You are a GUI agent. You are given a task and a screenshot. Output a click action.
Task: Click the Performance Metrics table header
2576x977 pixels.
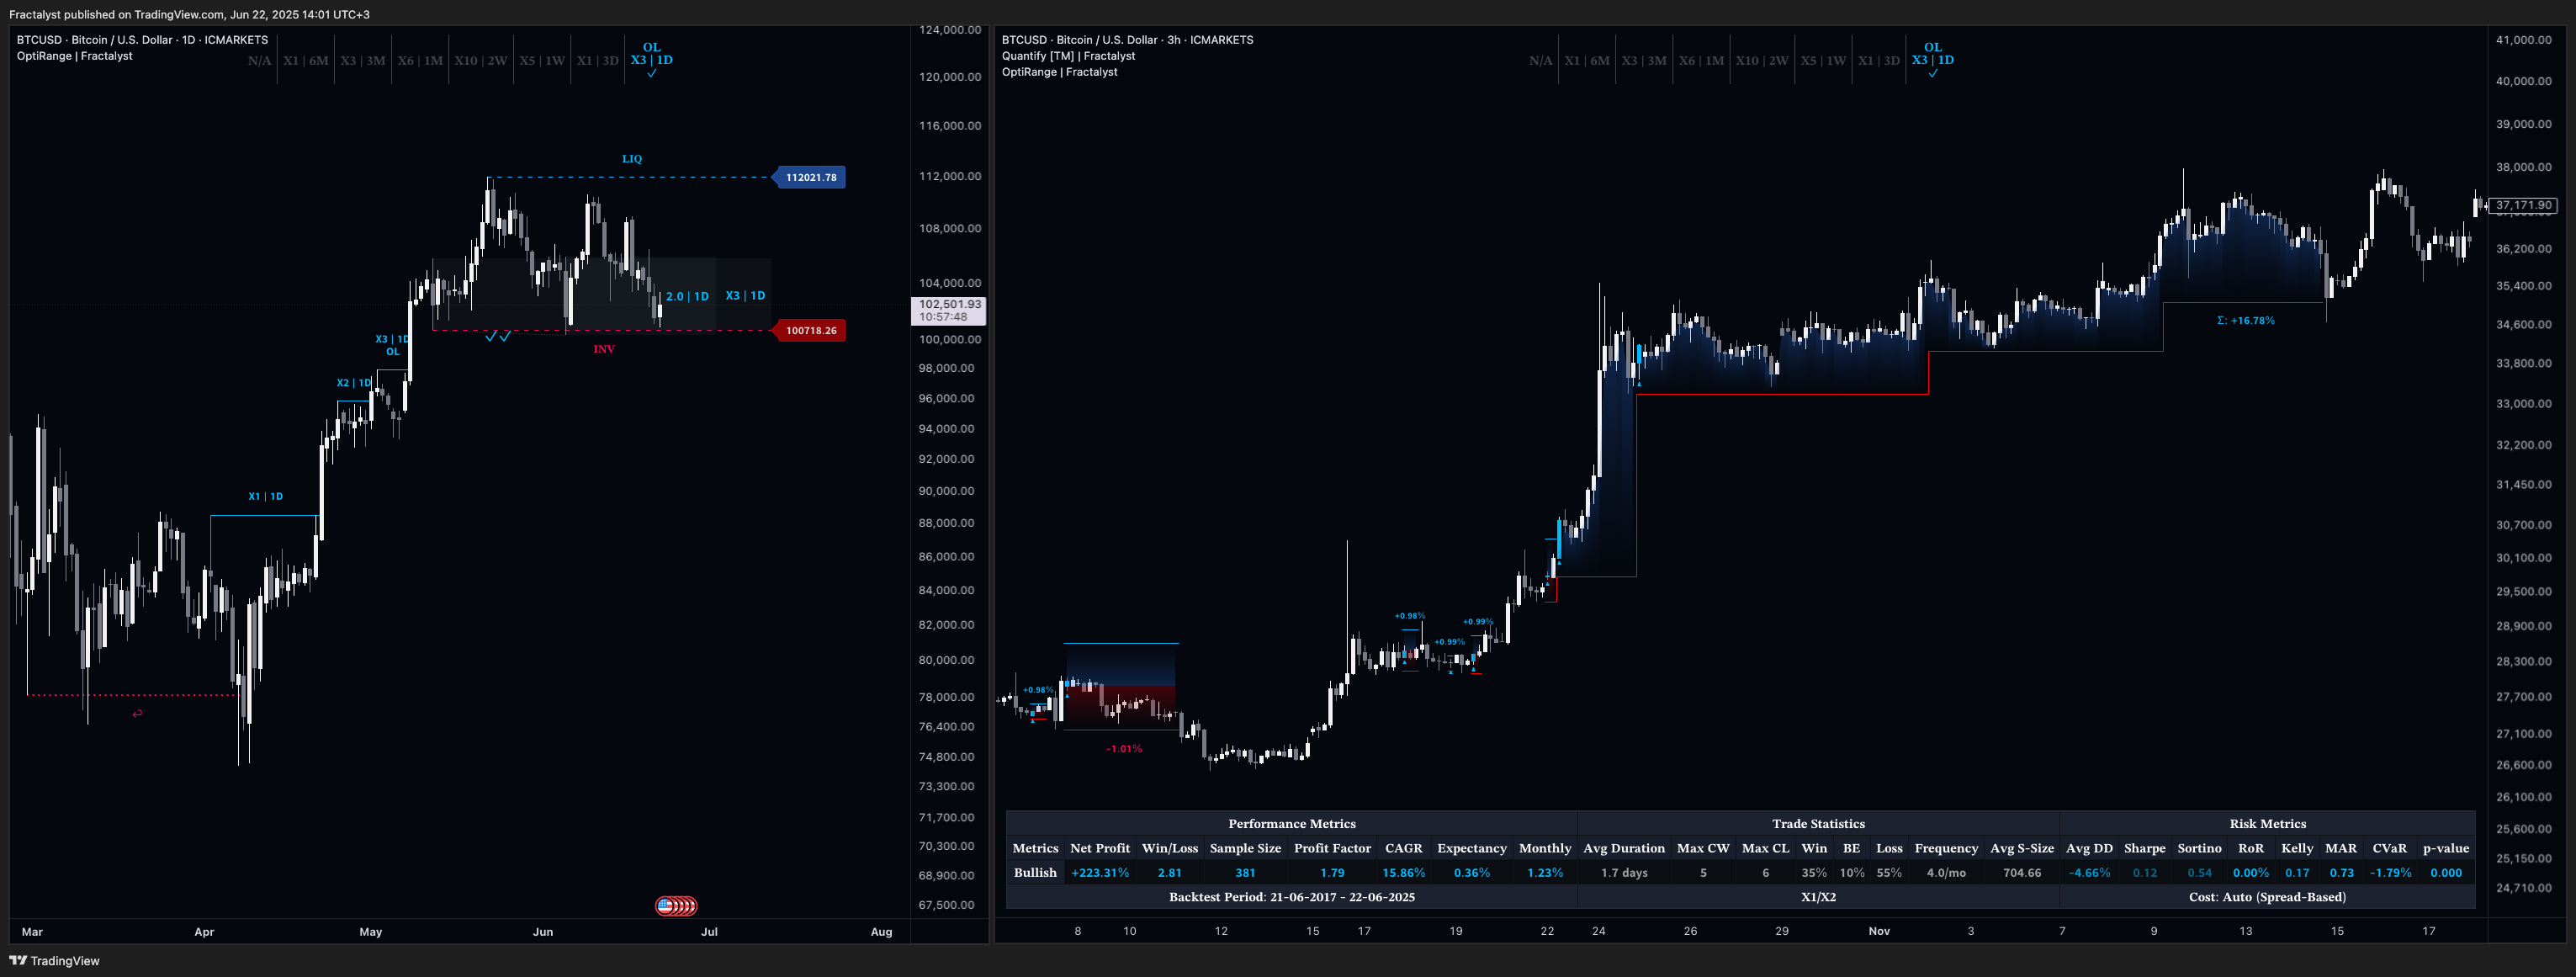click(1292, 824)
